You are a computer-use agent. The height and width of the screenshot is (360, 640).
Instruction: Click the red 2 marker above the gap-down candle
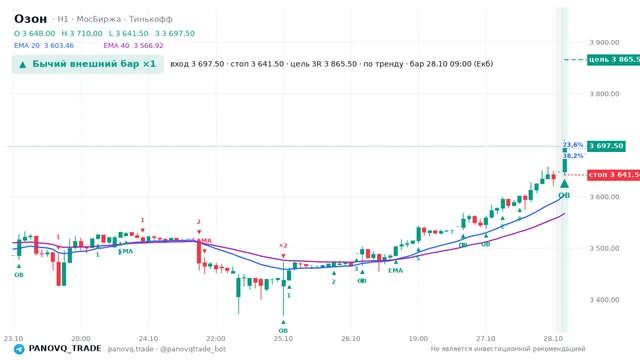[199, 222]
